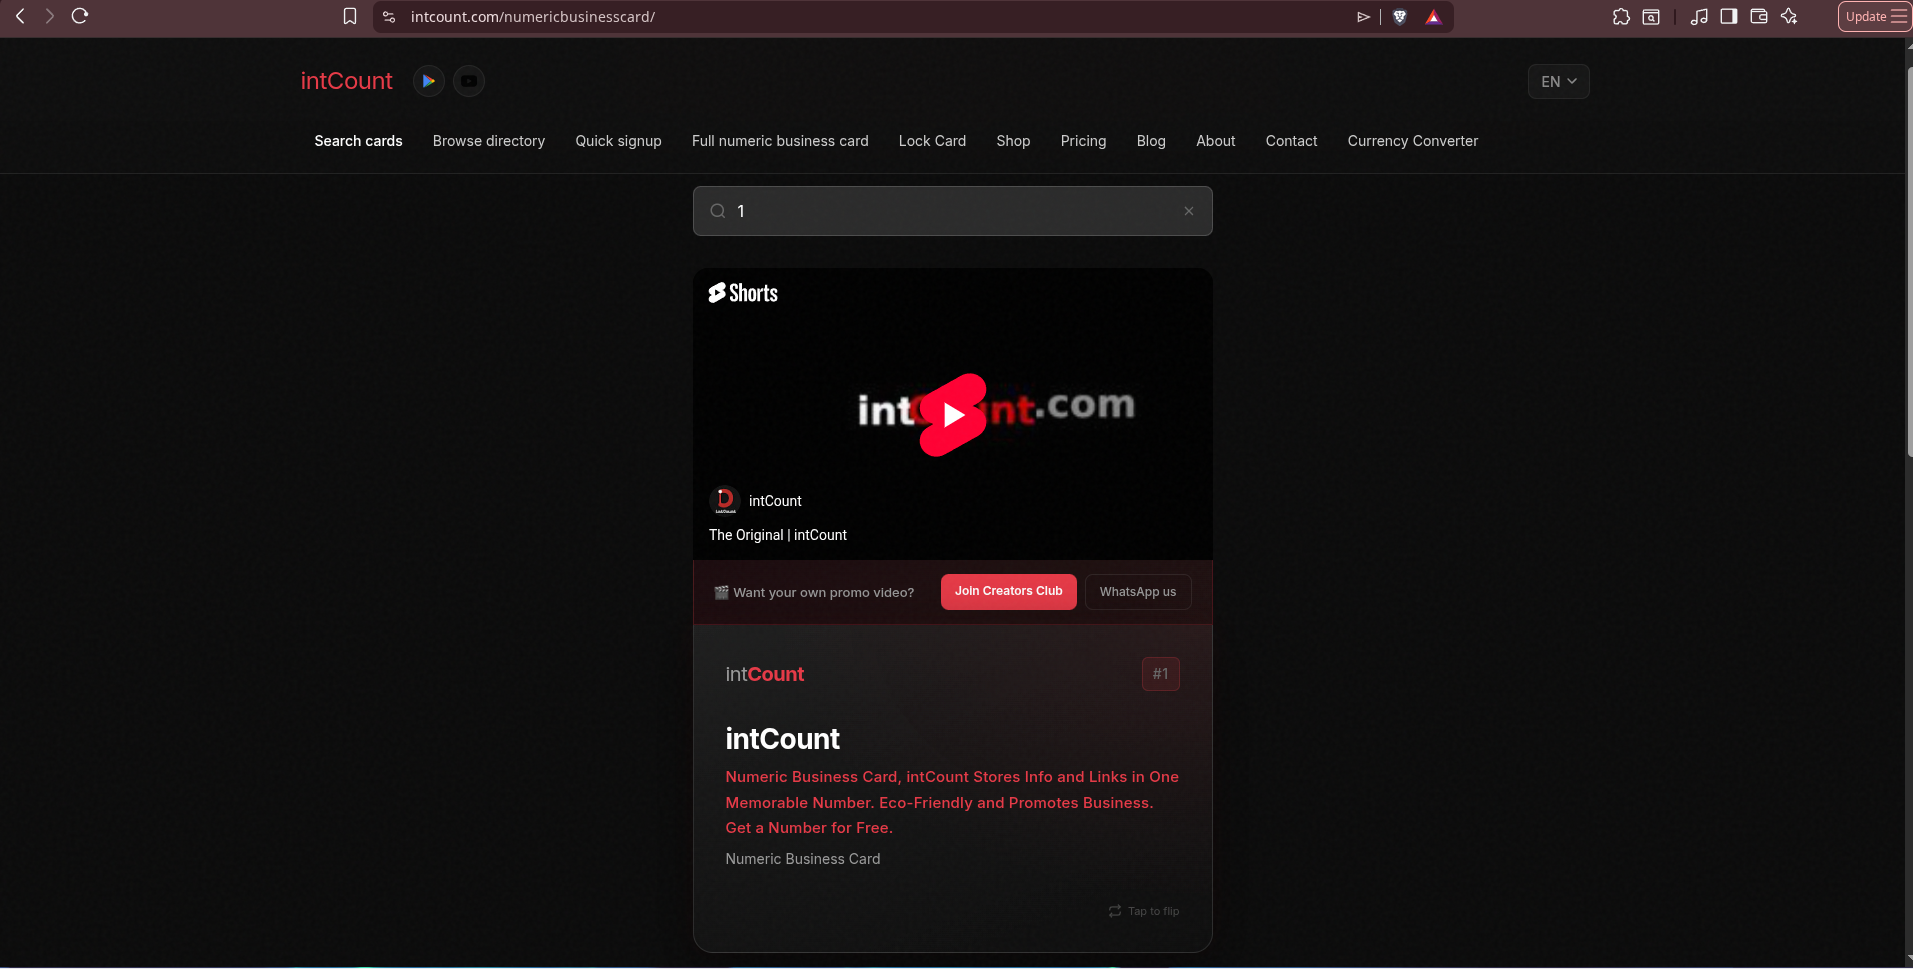This screenshot has height=969, width=1913.
Task: Open the Google Play icon beside logo
Action: point(429,81)
